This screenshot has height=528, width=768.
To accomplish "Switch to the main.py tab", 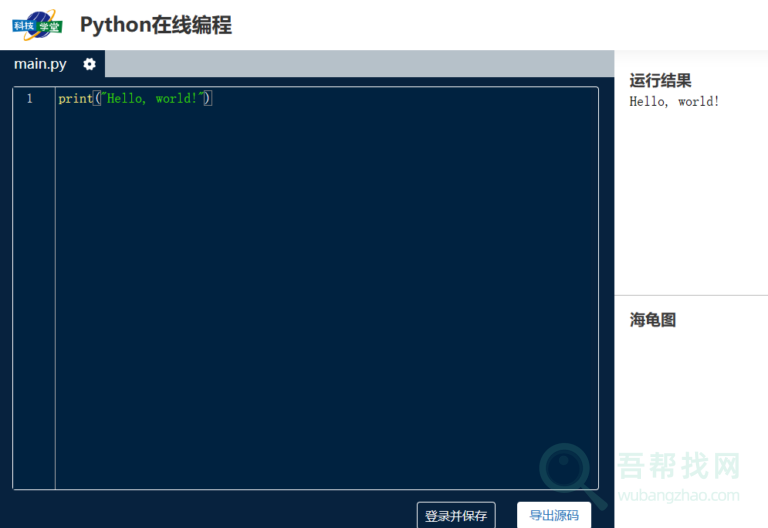I will [x=40, y=64].
